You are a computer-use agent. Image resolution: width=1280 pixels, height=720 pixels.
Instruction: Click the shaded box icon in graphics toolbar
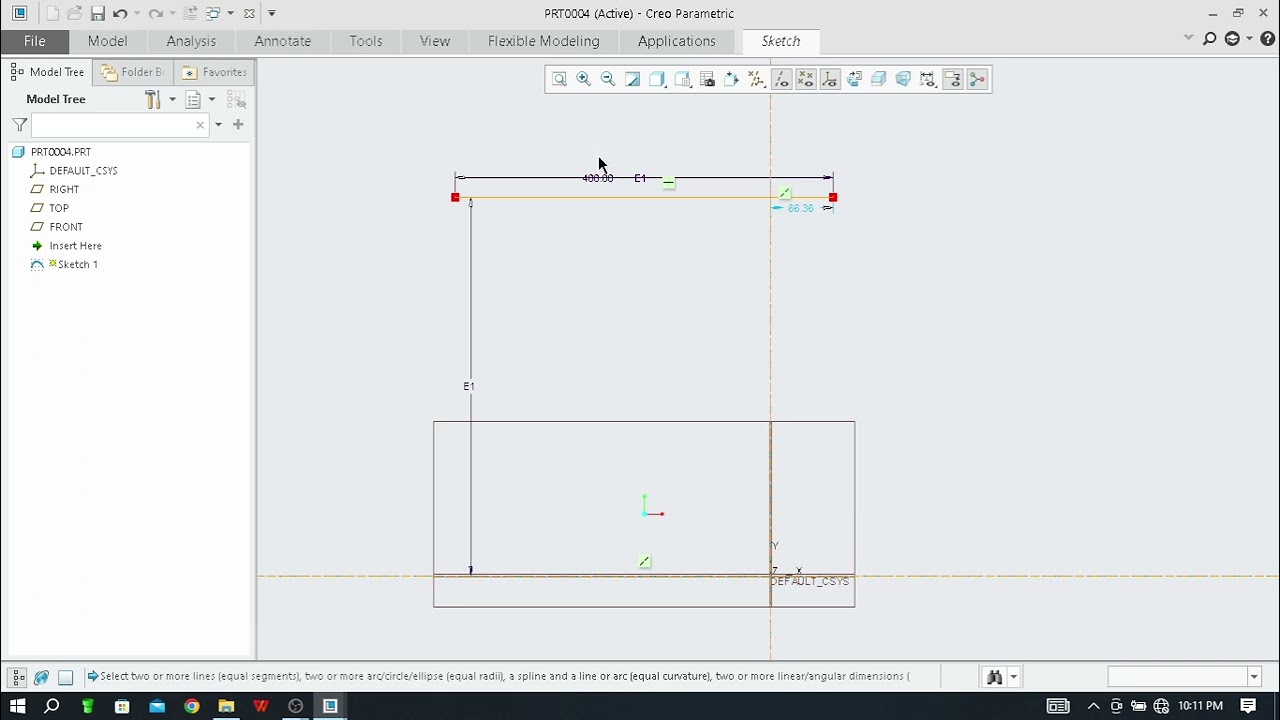[879, 79]
